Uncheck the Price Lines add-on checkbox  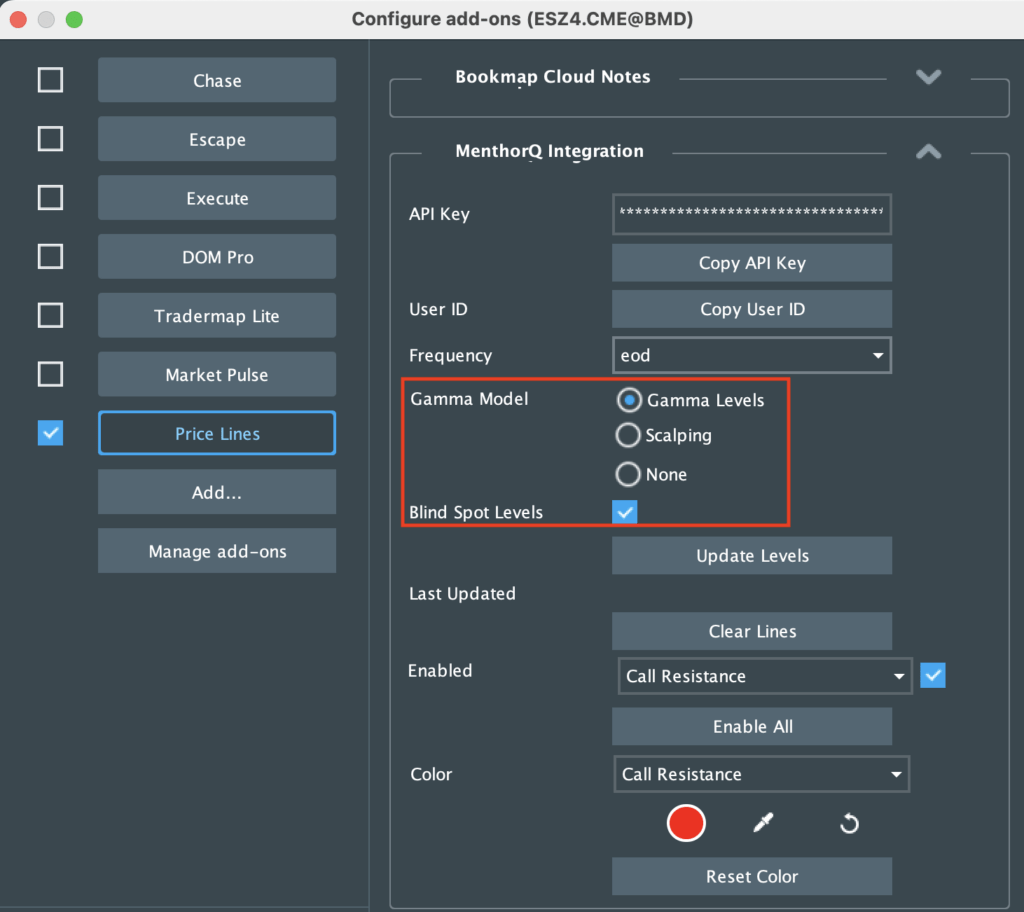50,432
